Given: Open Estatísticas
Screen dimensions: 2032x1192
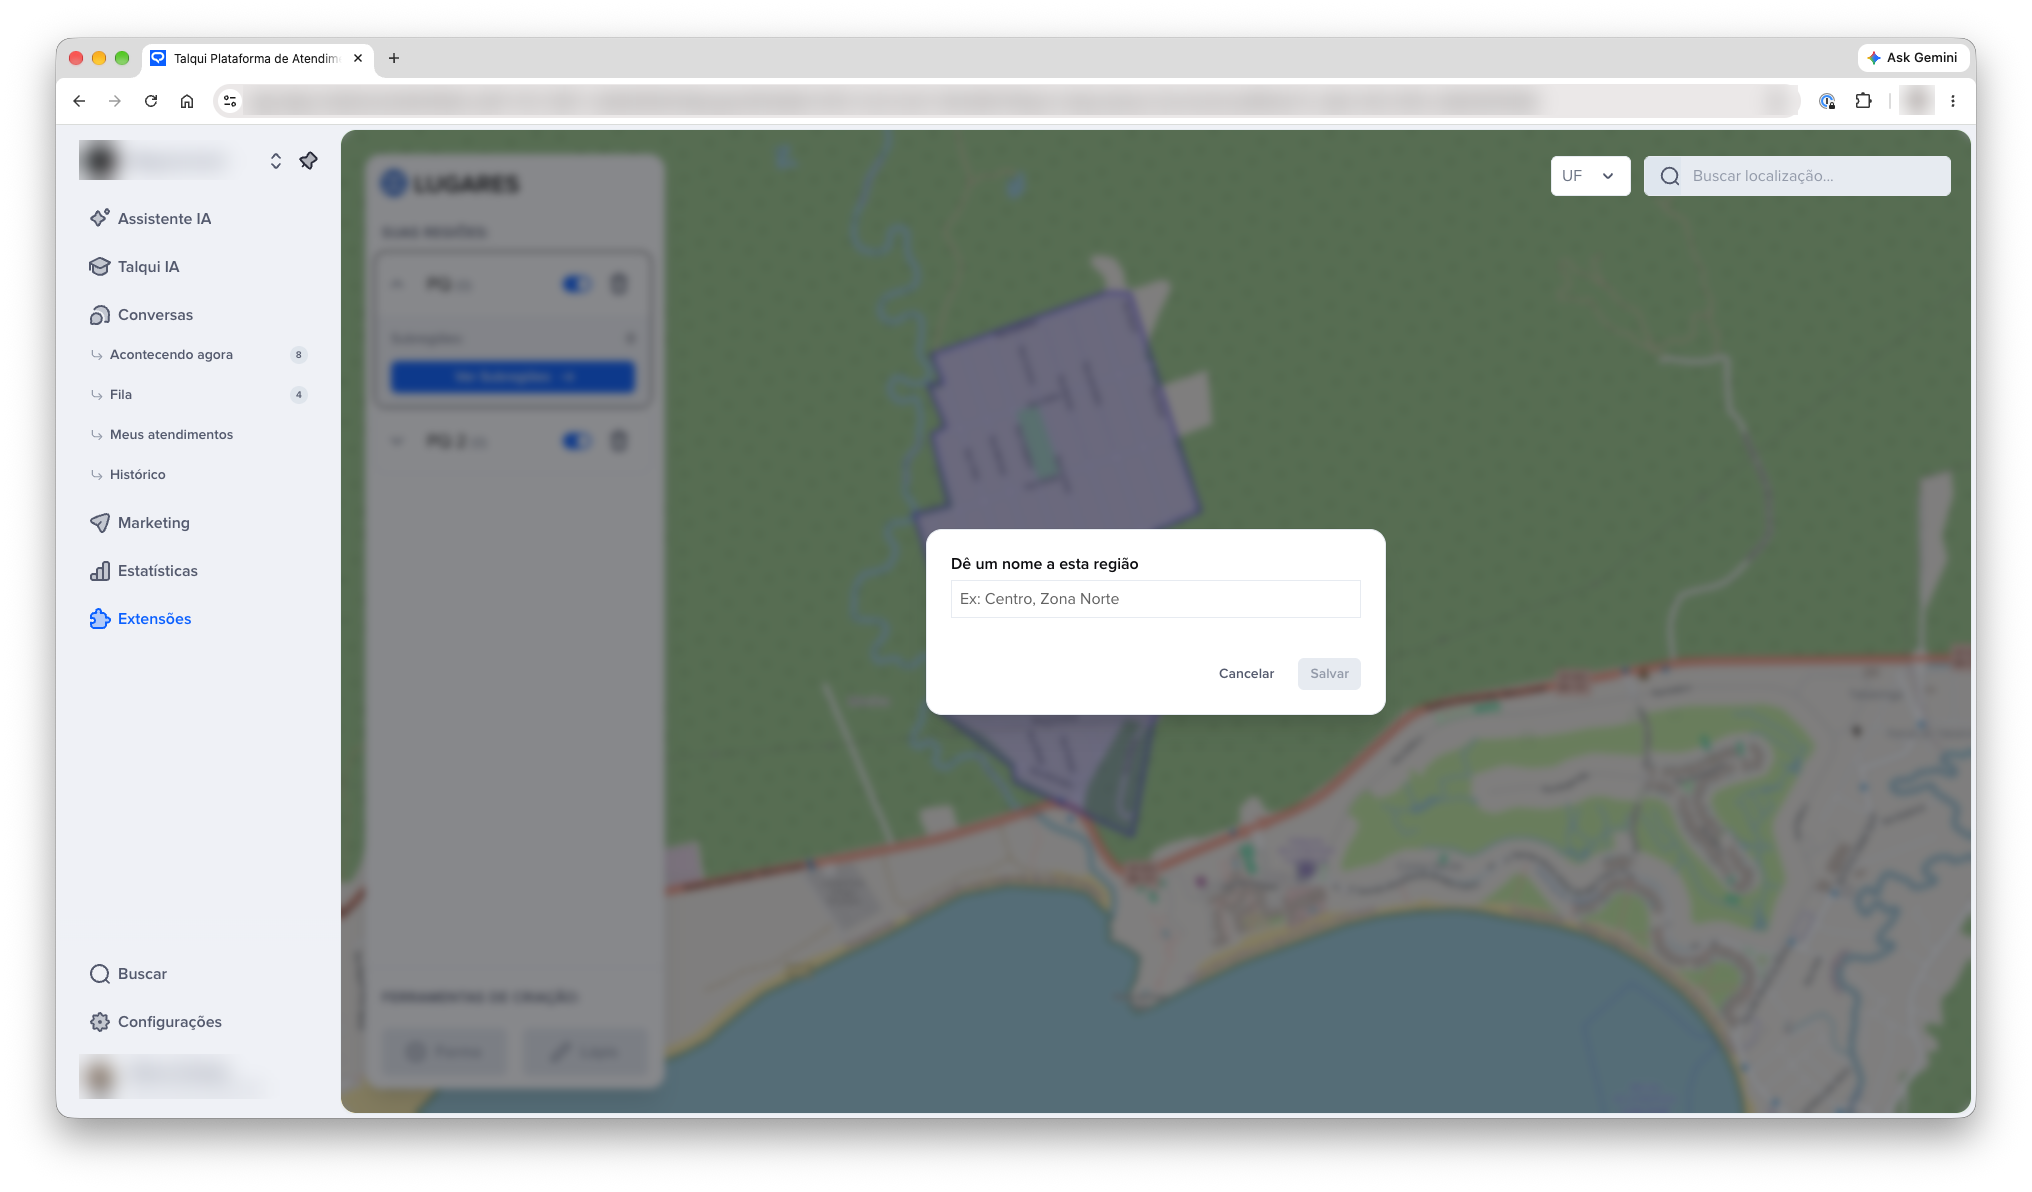Looking at the screenshot, I should click(143, 570).
